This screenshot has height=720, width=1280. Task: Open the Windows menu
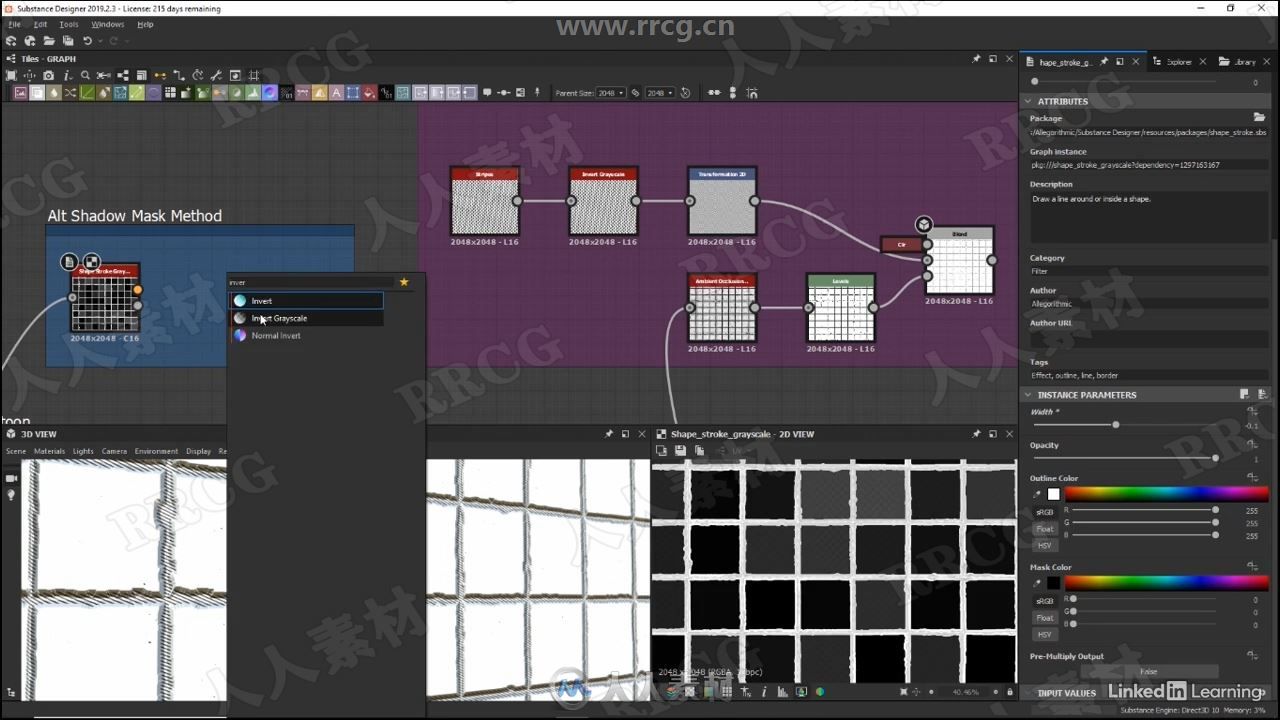point(108,24)
